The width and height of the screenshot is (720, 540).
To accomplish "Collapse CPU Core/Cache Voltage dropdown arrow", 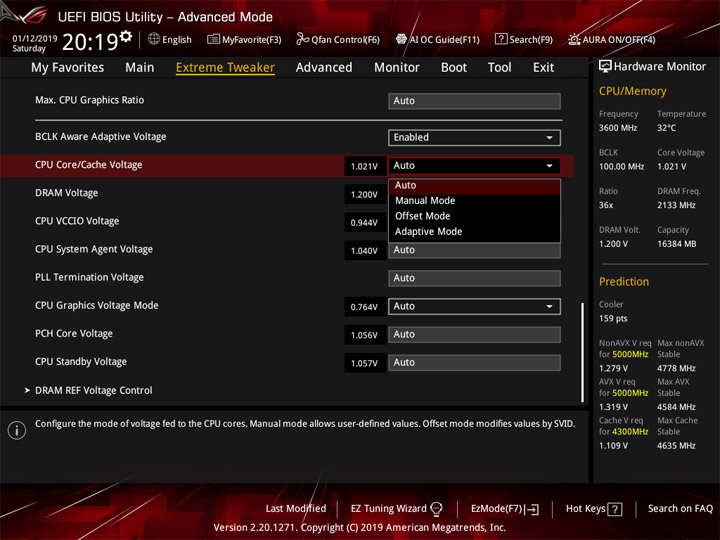I will pyautogui.click(x=549, y=166).
